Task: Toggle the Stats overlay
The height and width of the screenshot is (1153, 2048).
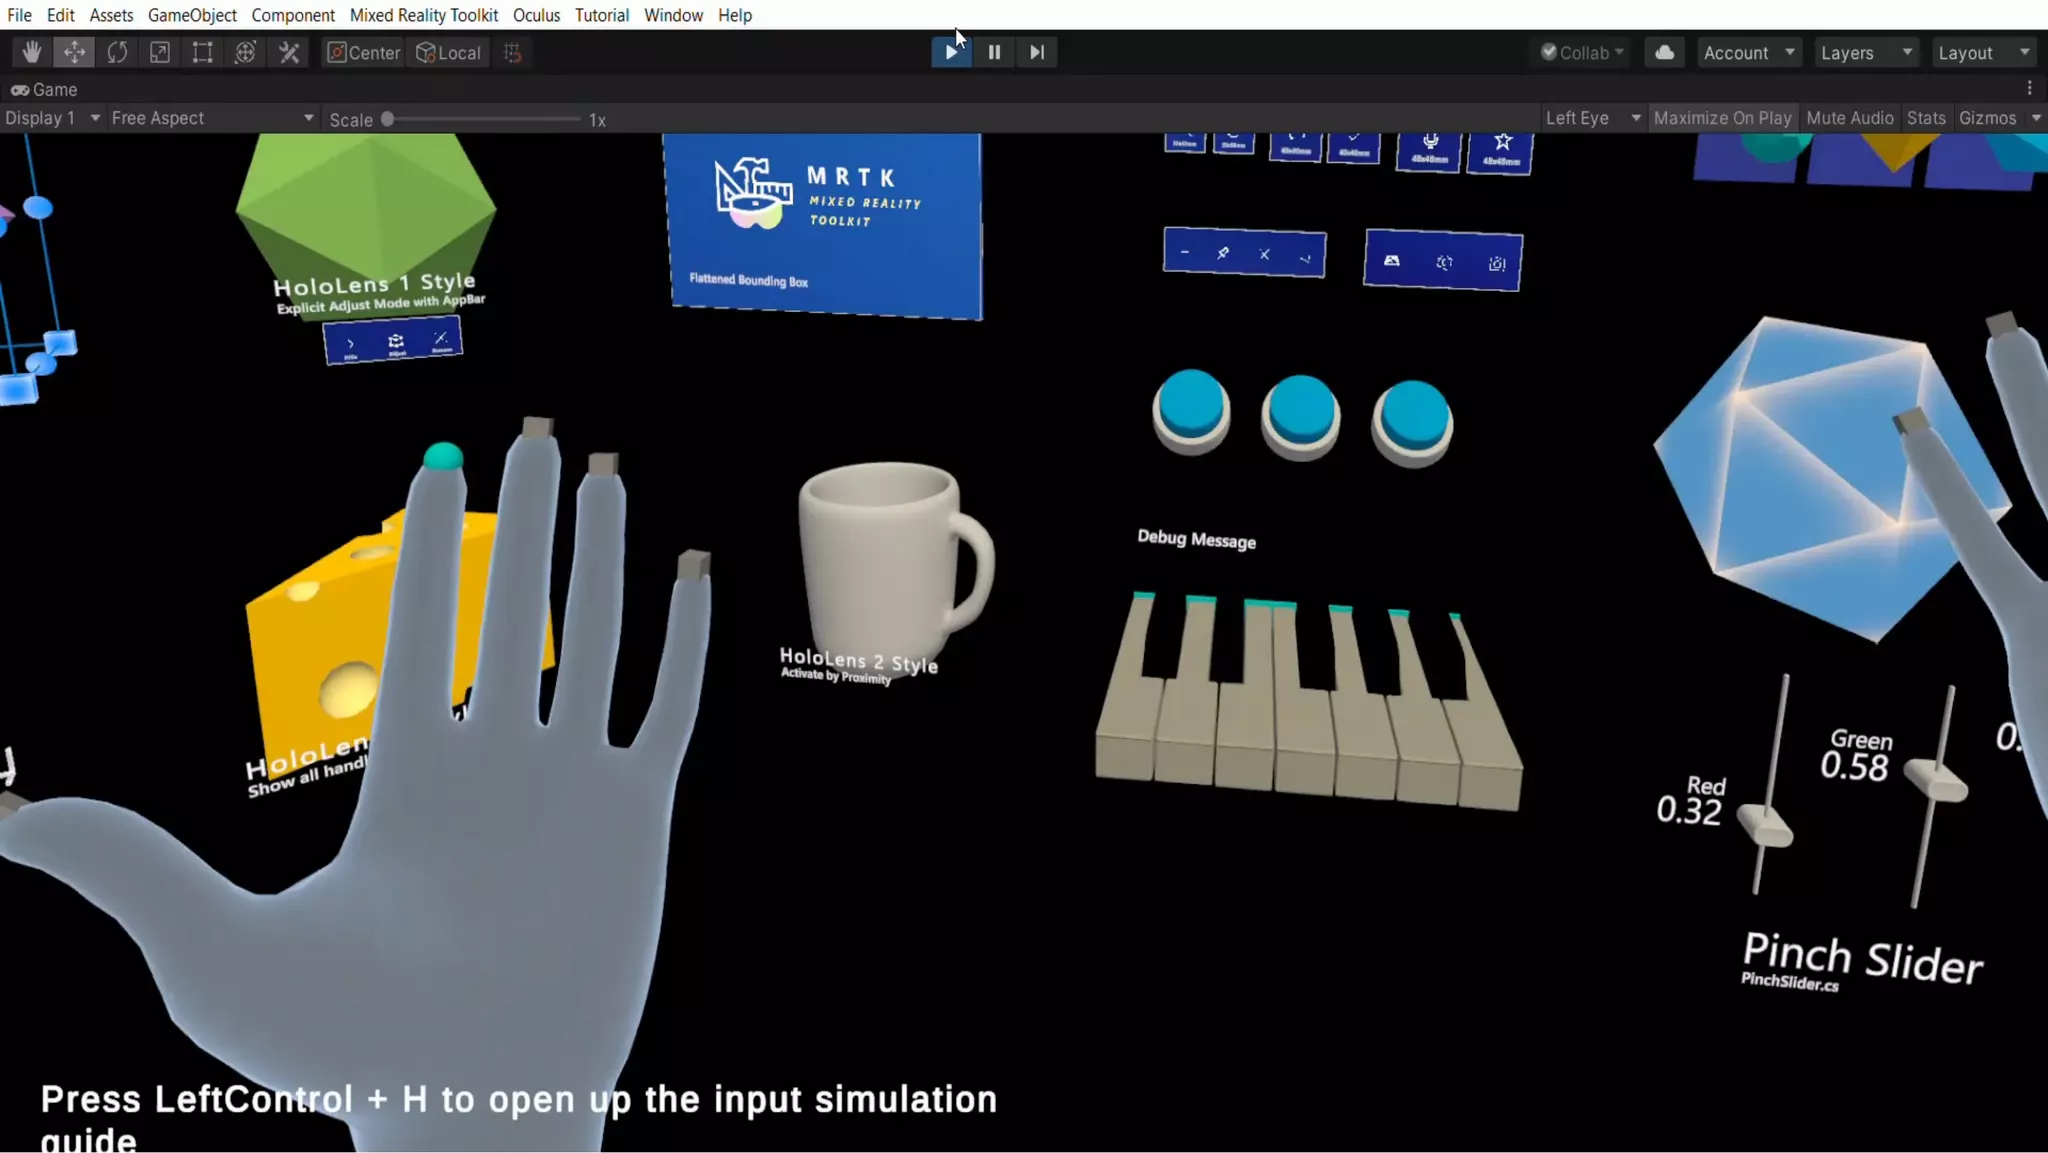Action: (x=1925, y=118)
